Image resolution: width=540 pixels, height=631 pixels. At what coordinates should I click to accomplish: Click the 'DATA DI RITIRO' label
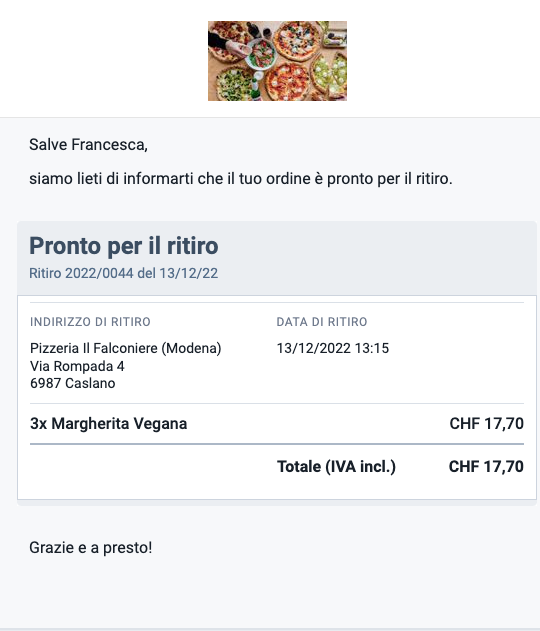[322, 322]
